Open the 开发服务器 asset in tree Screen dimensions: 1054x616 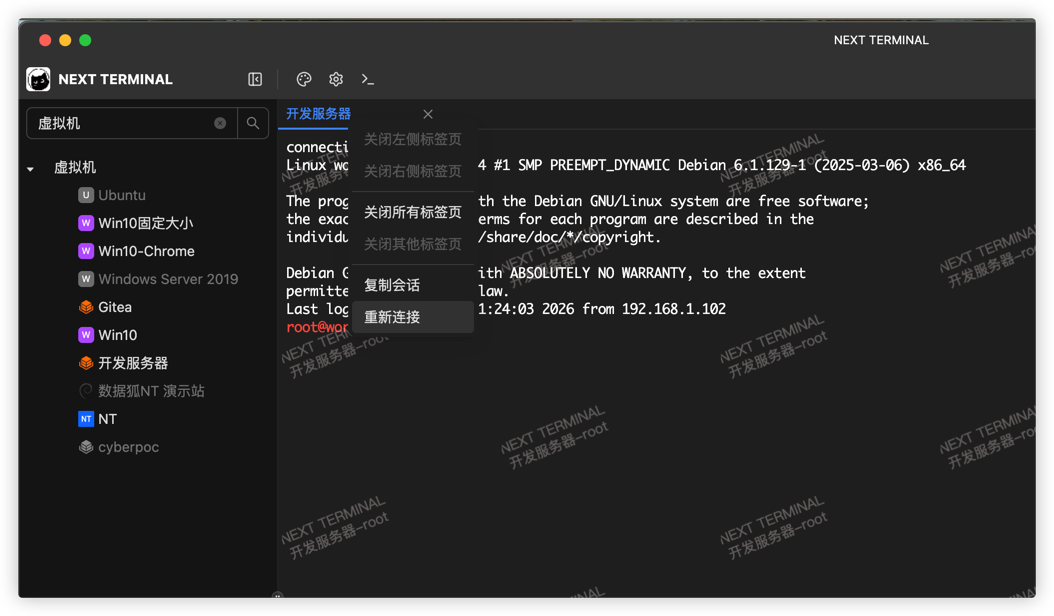pos(133,363)
